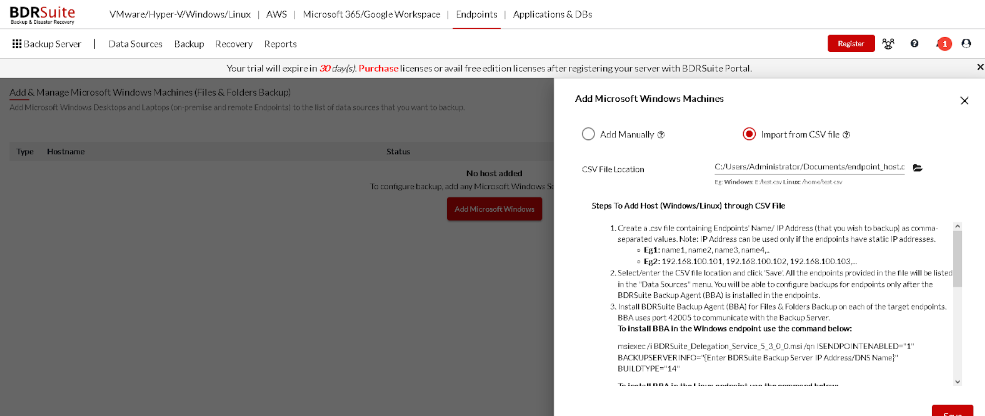Follow the Purchase link in trial banner
985x416 pixels.
(x=378, y=68)
